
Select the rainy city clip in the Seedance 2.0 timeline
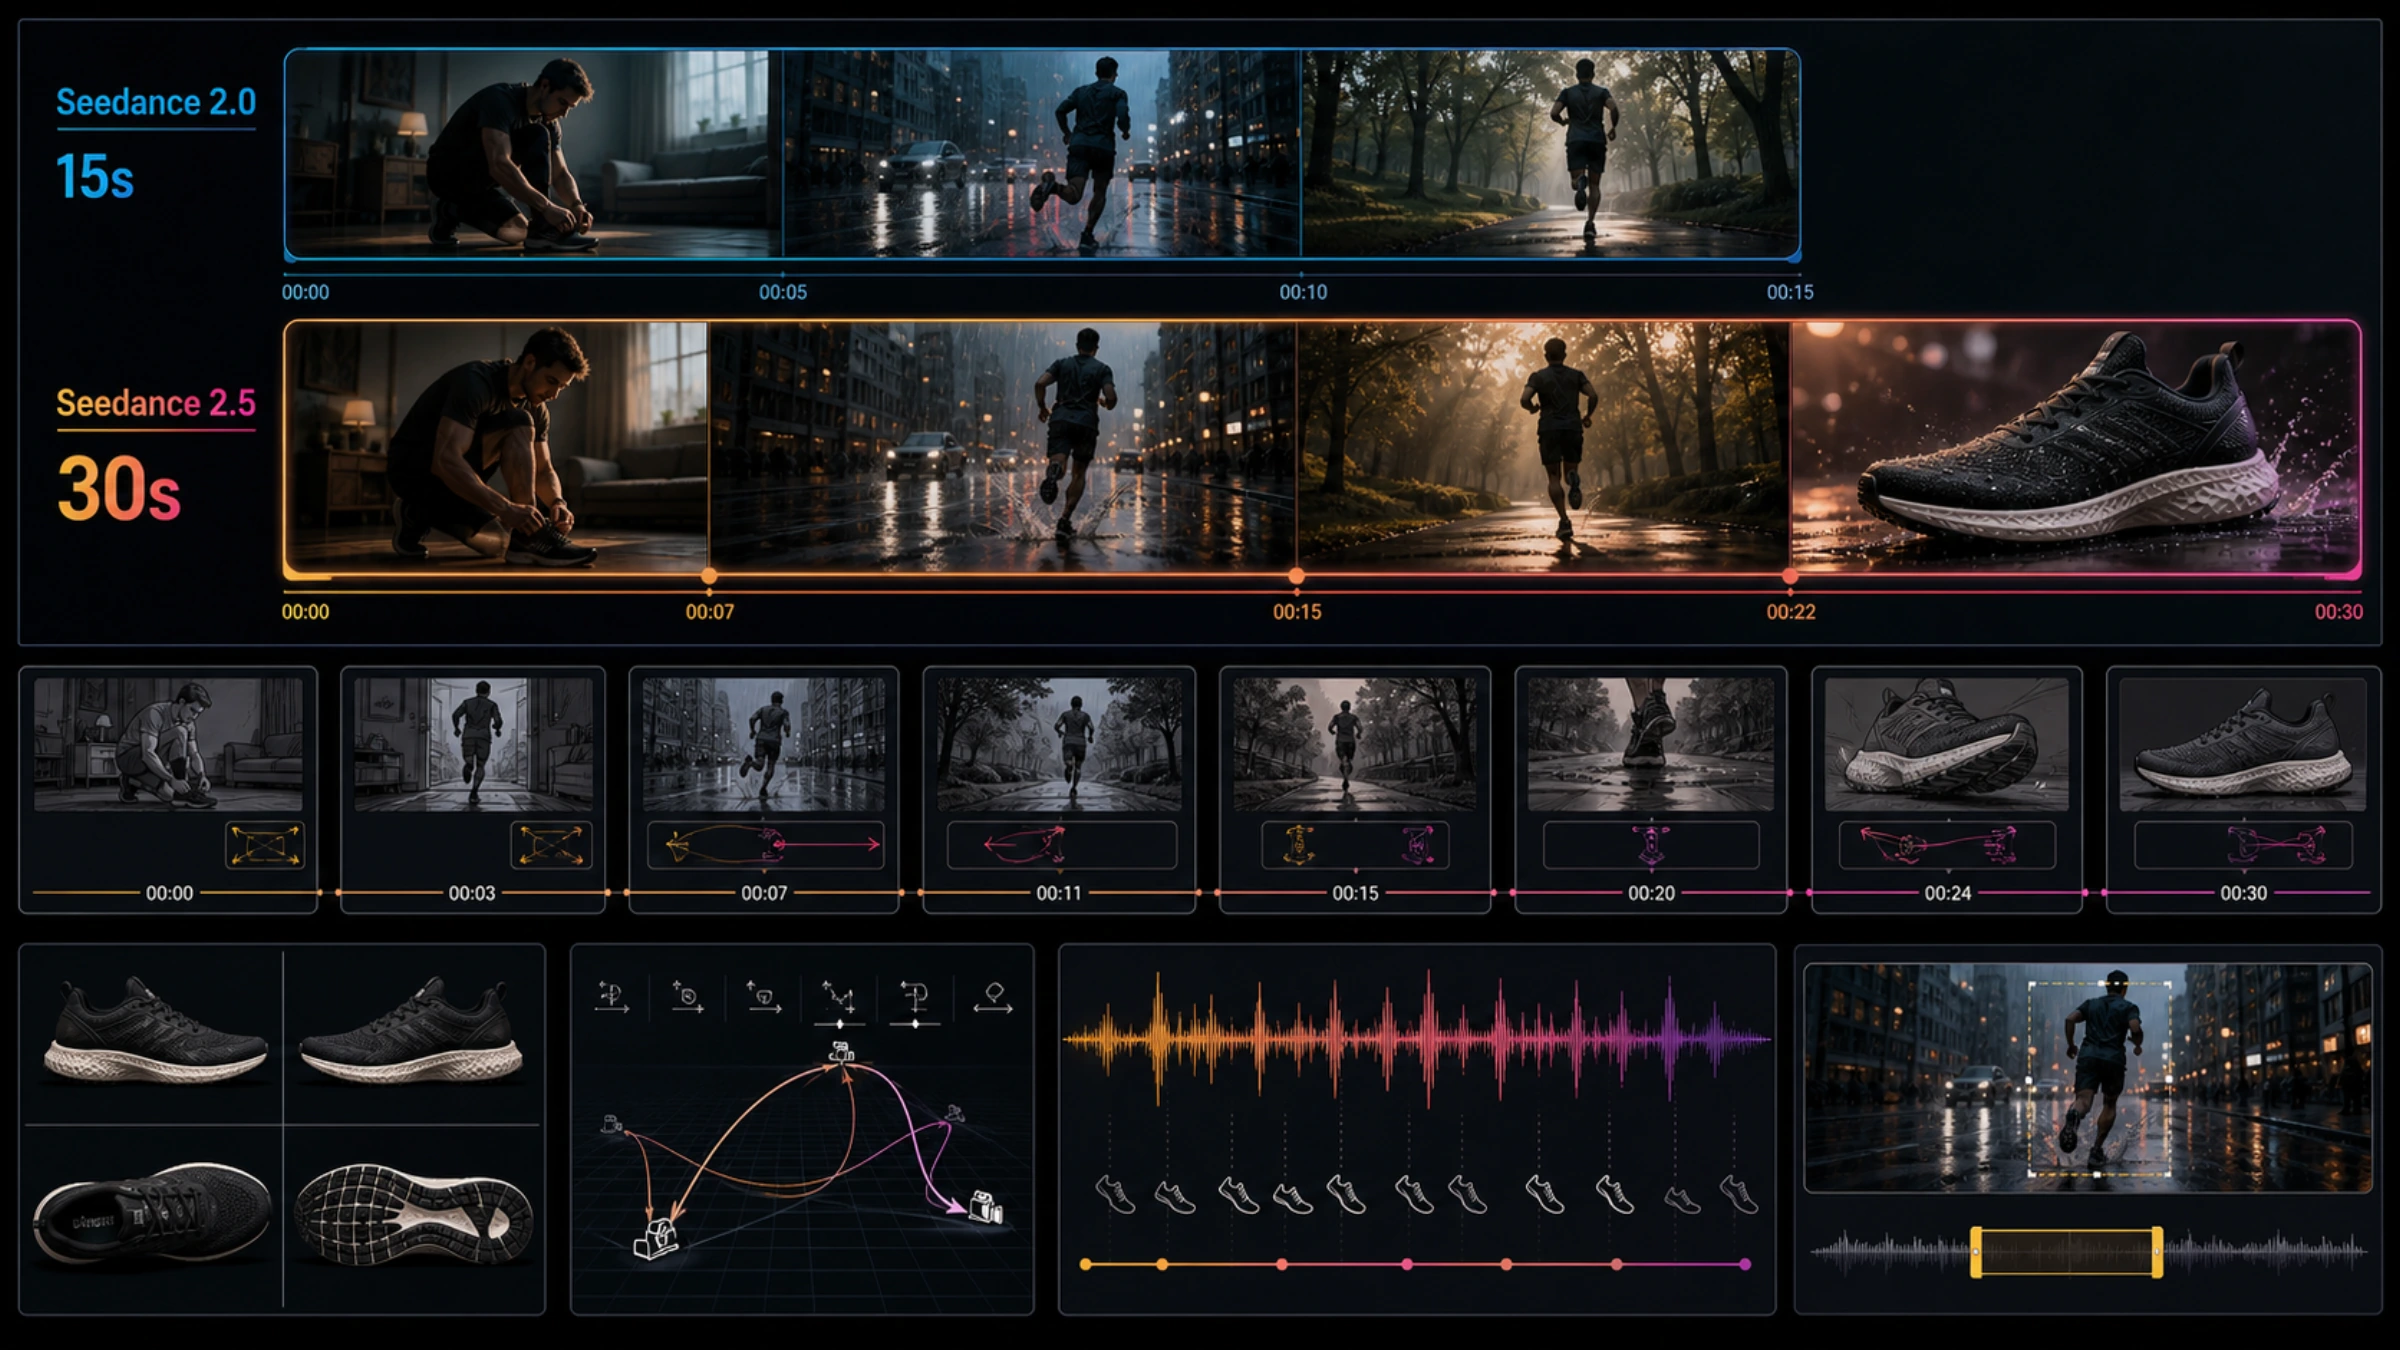click(1041, 154)
